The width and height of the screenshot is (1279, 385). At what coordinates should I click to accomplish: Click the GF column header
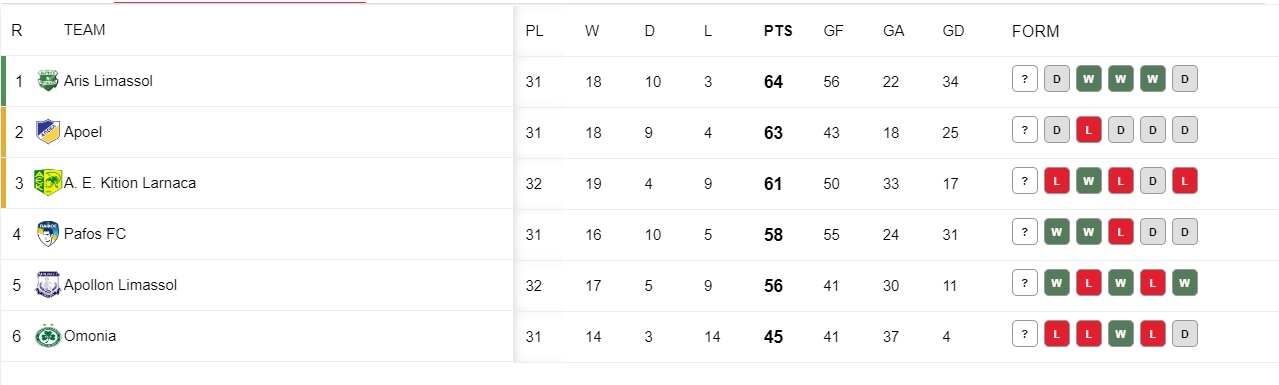click(833, 31)
